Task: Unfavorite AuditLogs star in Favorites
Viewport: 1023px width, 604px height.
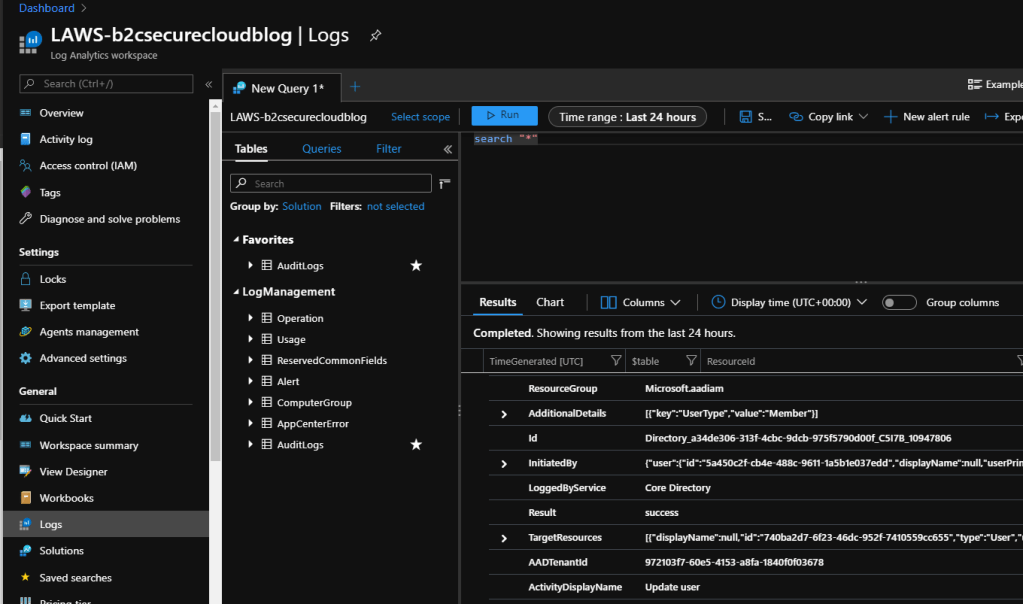Action: click(x=416, y=266)
